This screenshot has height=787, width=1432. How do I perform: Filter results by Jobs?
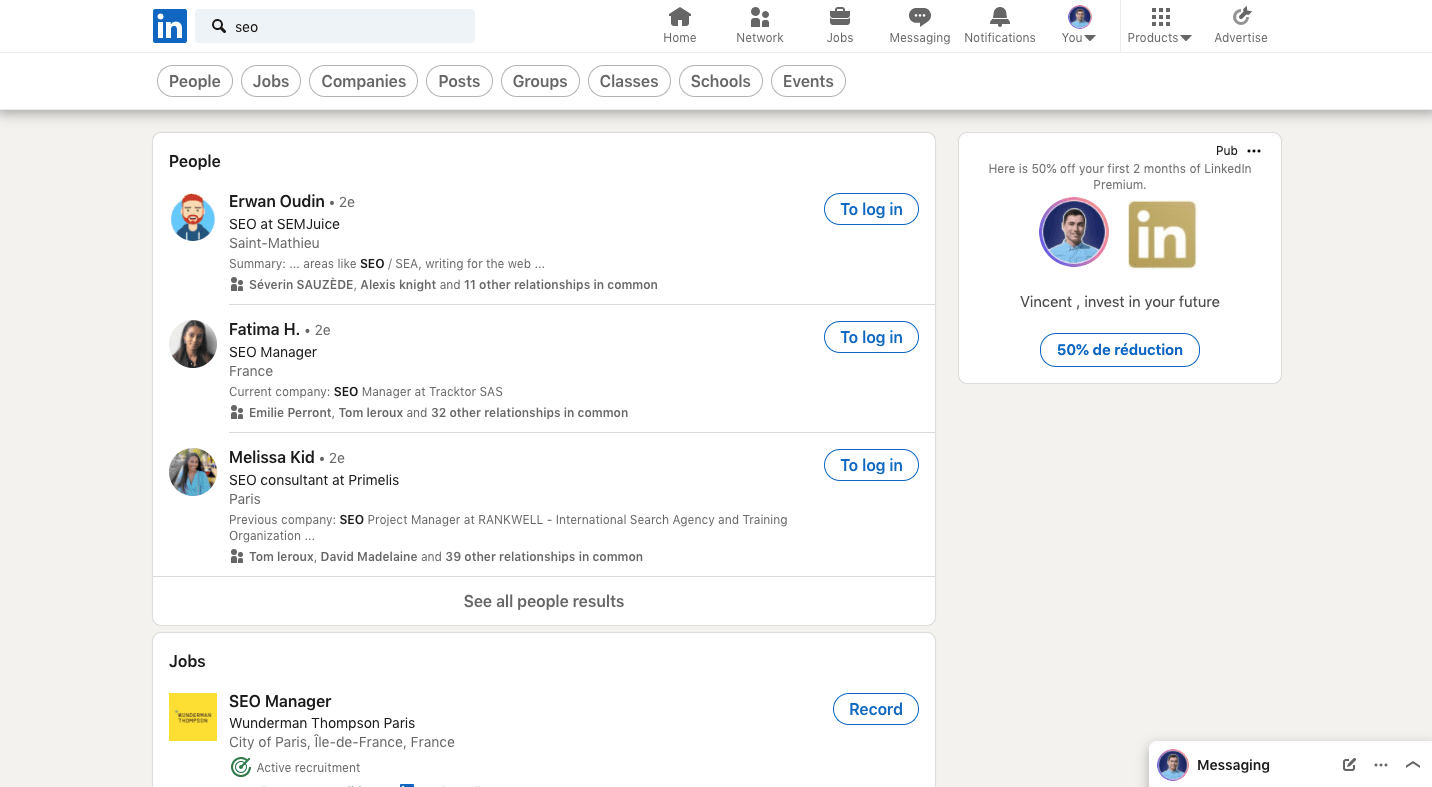point(271,82)
